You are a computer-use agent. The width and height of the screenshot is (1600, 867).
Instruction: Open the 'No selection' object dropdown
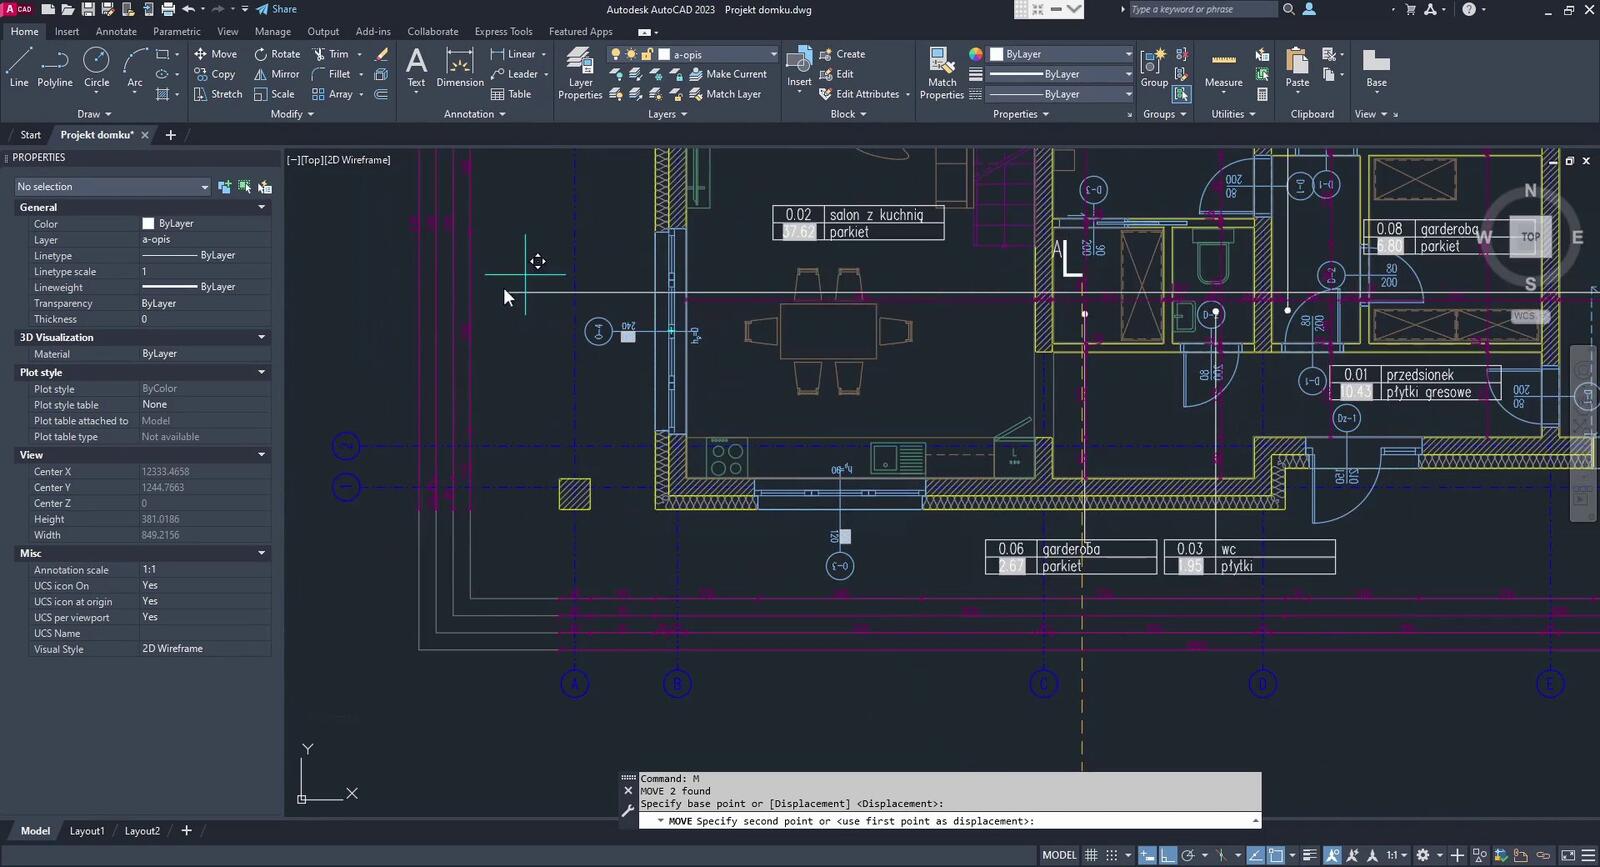(x=112, y=187)
